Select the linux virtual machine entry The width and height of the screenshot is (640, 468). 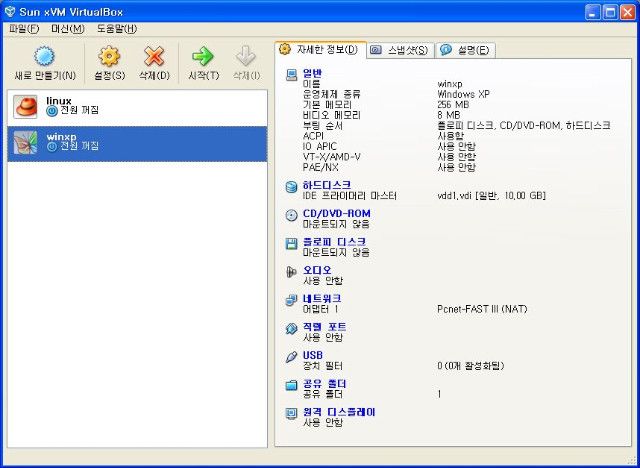point(137,108)
